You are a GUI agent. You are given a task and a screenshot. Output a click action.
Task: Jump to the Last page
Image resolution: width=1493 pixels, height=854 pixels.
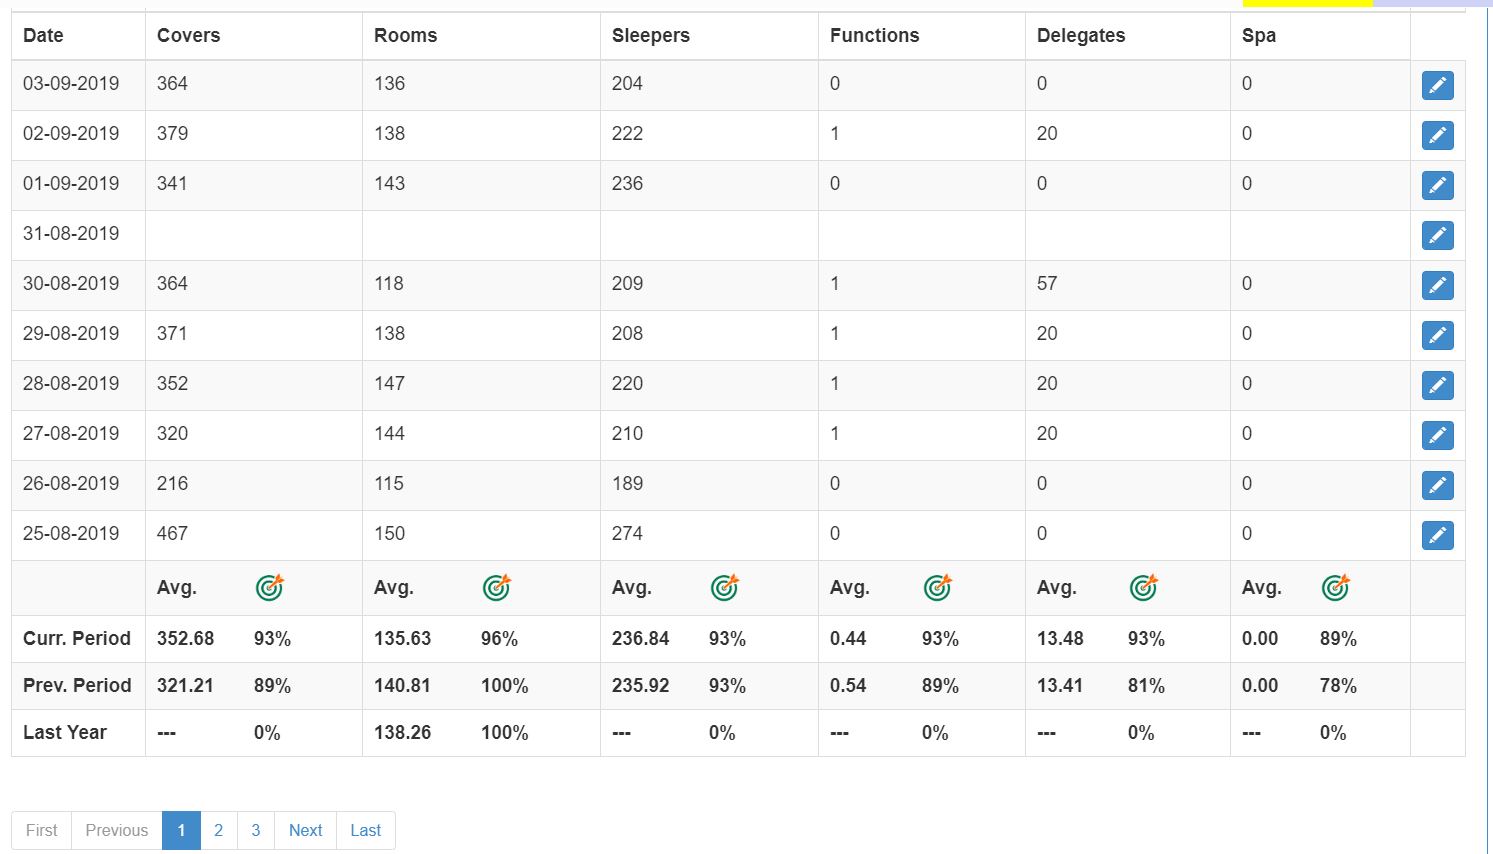coord(365,830)
